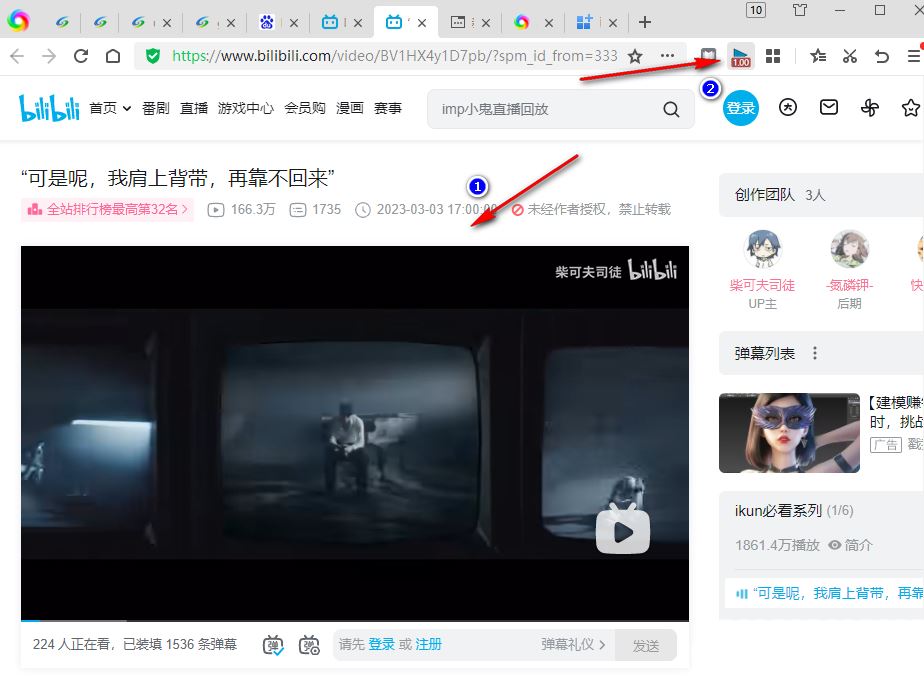Toggle danmaku display on or off
This screenshot has width=924, height=676.
click(x=273, y=645)
